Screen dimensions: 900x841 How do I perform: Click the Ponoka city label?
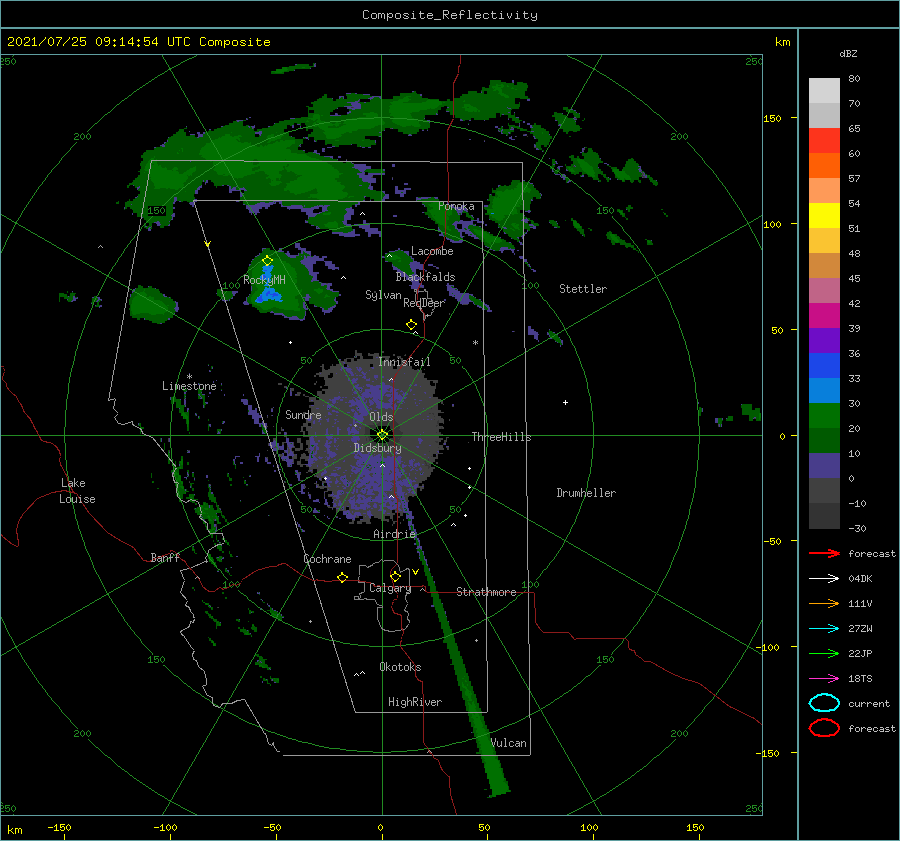pos(456,206)
